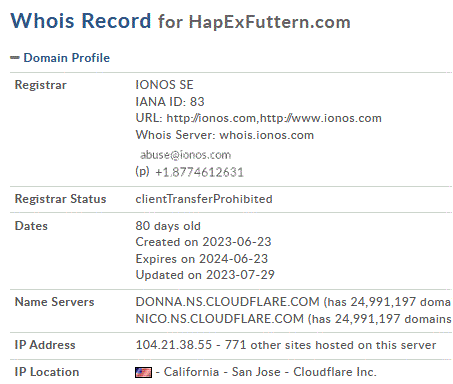Viewport: 453px width, 384px height.
Task: Click the abuse@ionos.com email address
Action: click(185, 155)
